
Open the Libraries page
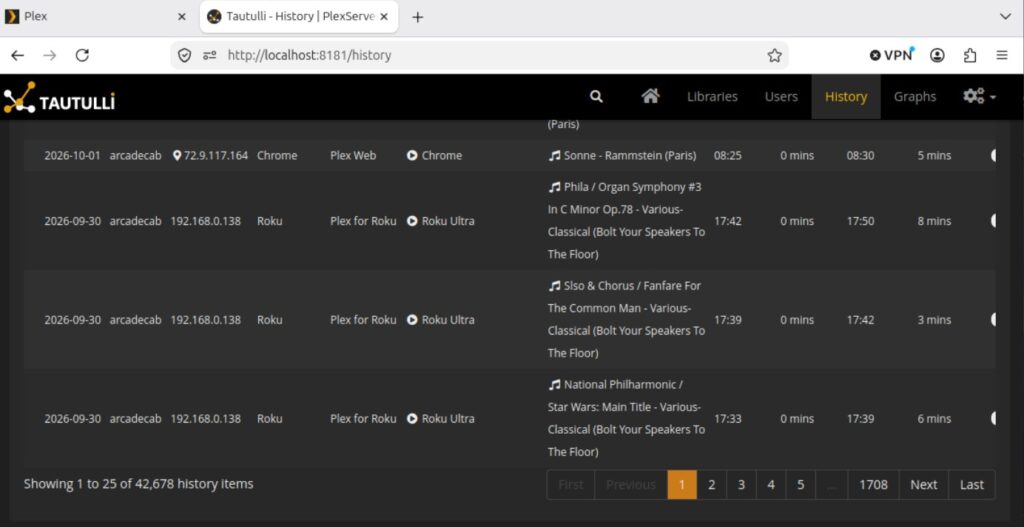point(712,97)
